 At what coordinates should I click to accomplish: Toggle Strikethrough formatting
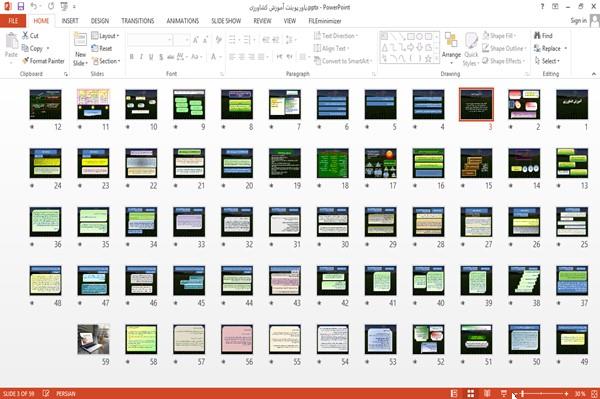point(171,57)
